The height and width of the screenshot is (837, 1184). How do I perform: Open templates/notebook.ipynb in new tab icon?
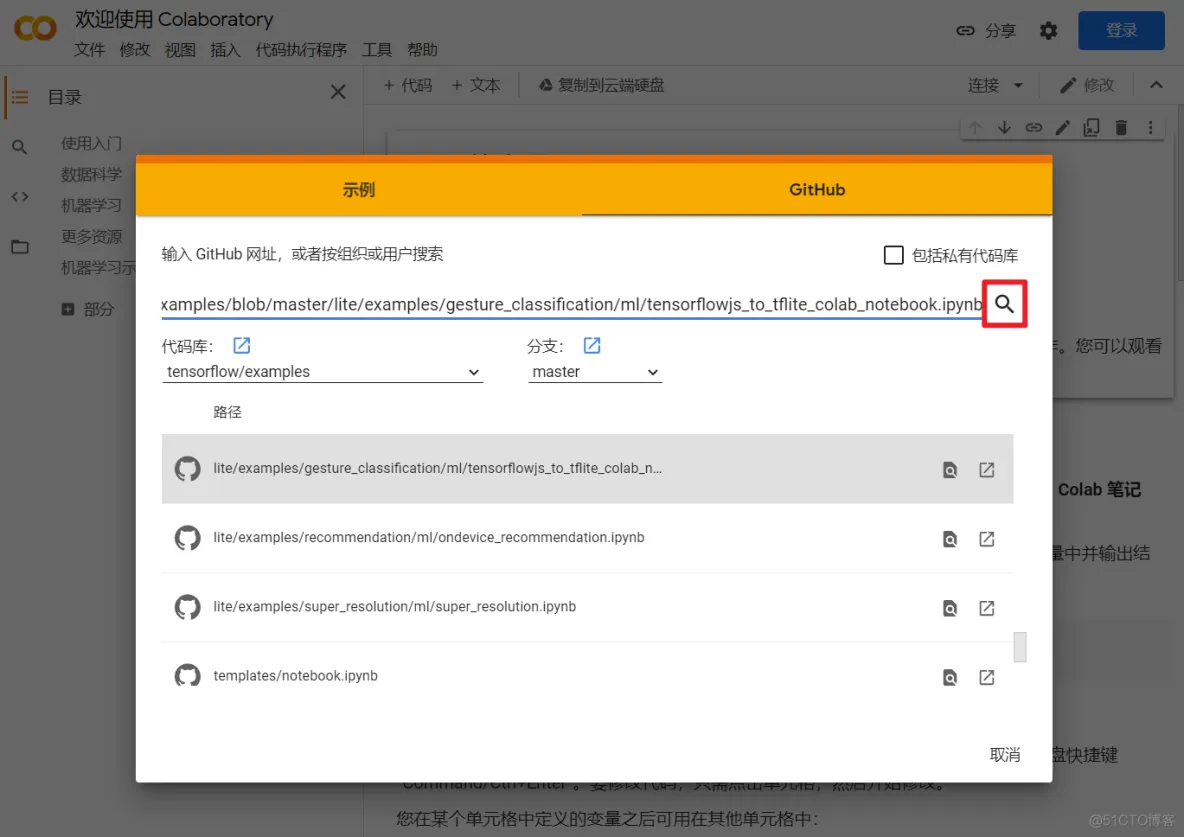(986, 678)
